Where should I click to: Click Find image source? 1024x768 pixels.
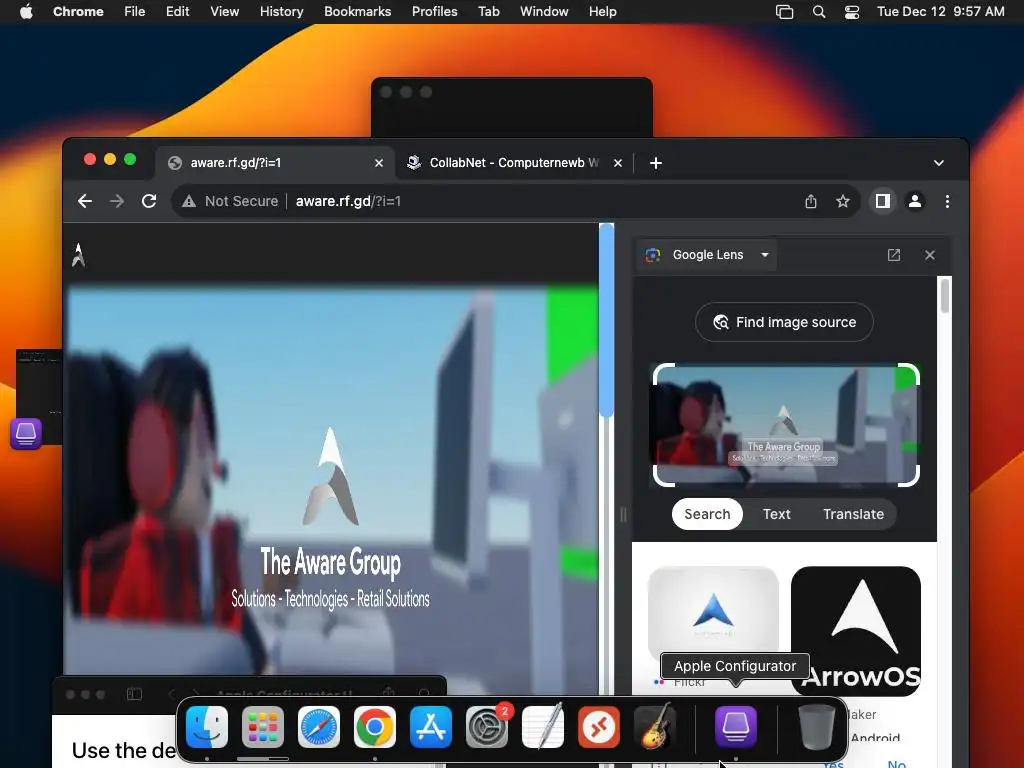pyautogui.click(x=784, y=322)
